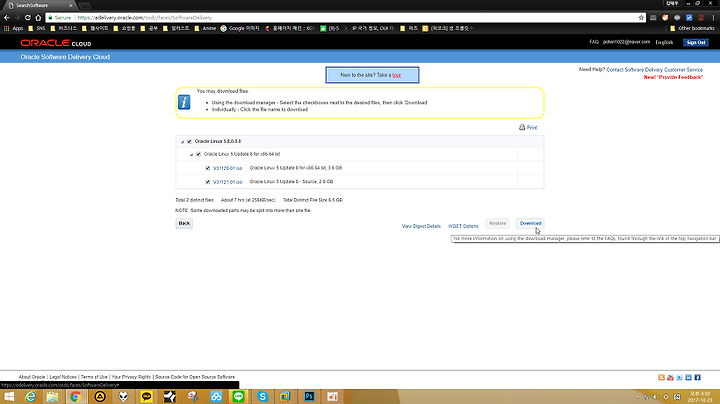Switch to Chrome in the taskbar

point(76,397)
